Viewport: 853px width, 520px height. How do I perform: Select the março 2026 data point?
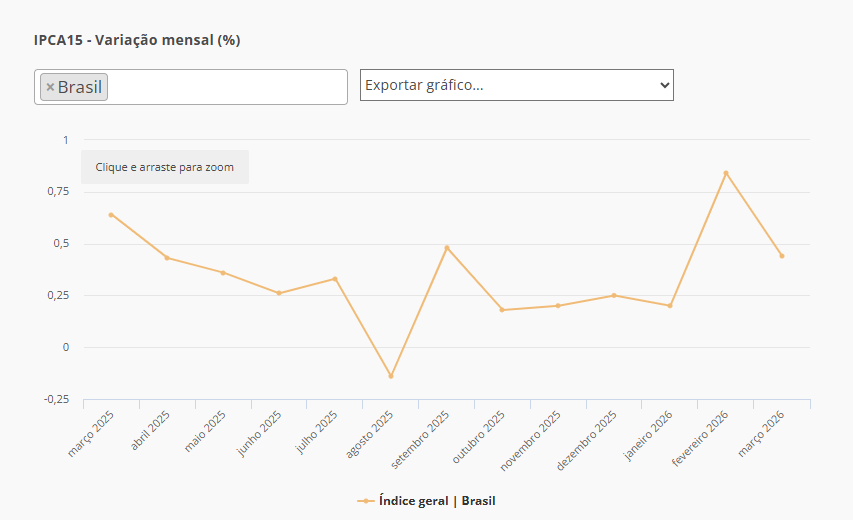tap(782, 256)
